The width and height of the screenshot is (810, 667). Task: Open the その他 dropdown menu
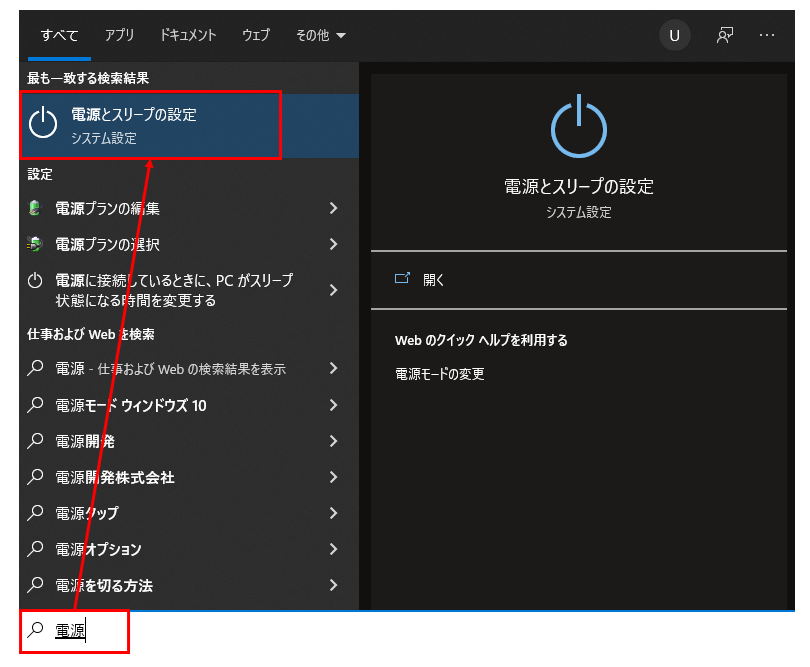(320, 35)
